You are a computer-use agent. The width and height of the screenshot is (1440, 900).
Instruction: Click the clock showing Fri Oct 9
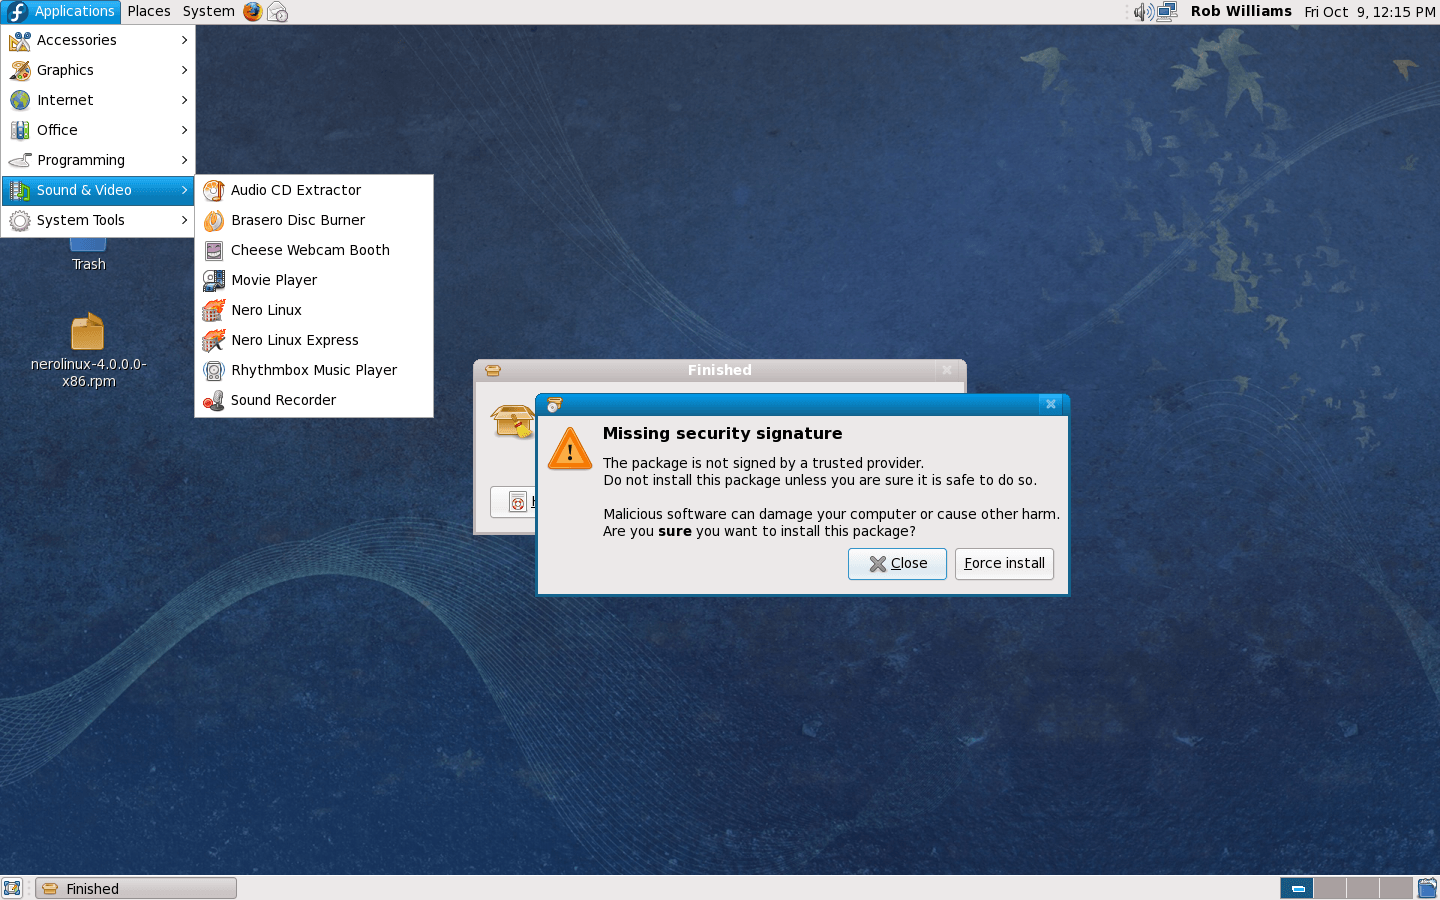(1369, 12)
